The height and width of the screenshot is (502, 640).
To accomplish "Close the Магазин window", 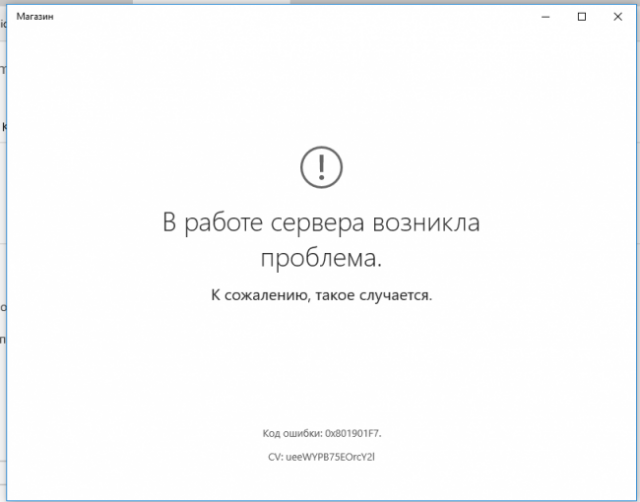I will click(x=618, y=17).
